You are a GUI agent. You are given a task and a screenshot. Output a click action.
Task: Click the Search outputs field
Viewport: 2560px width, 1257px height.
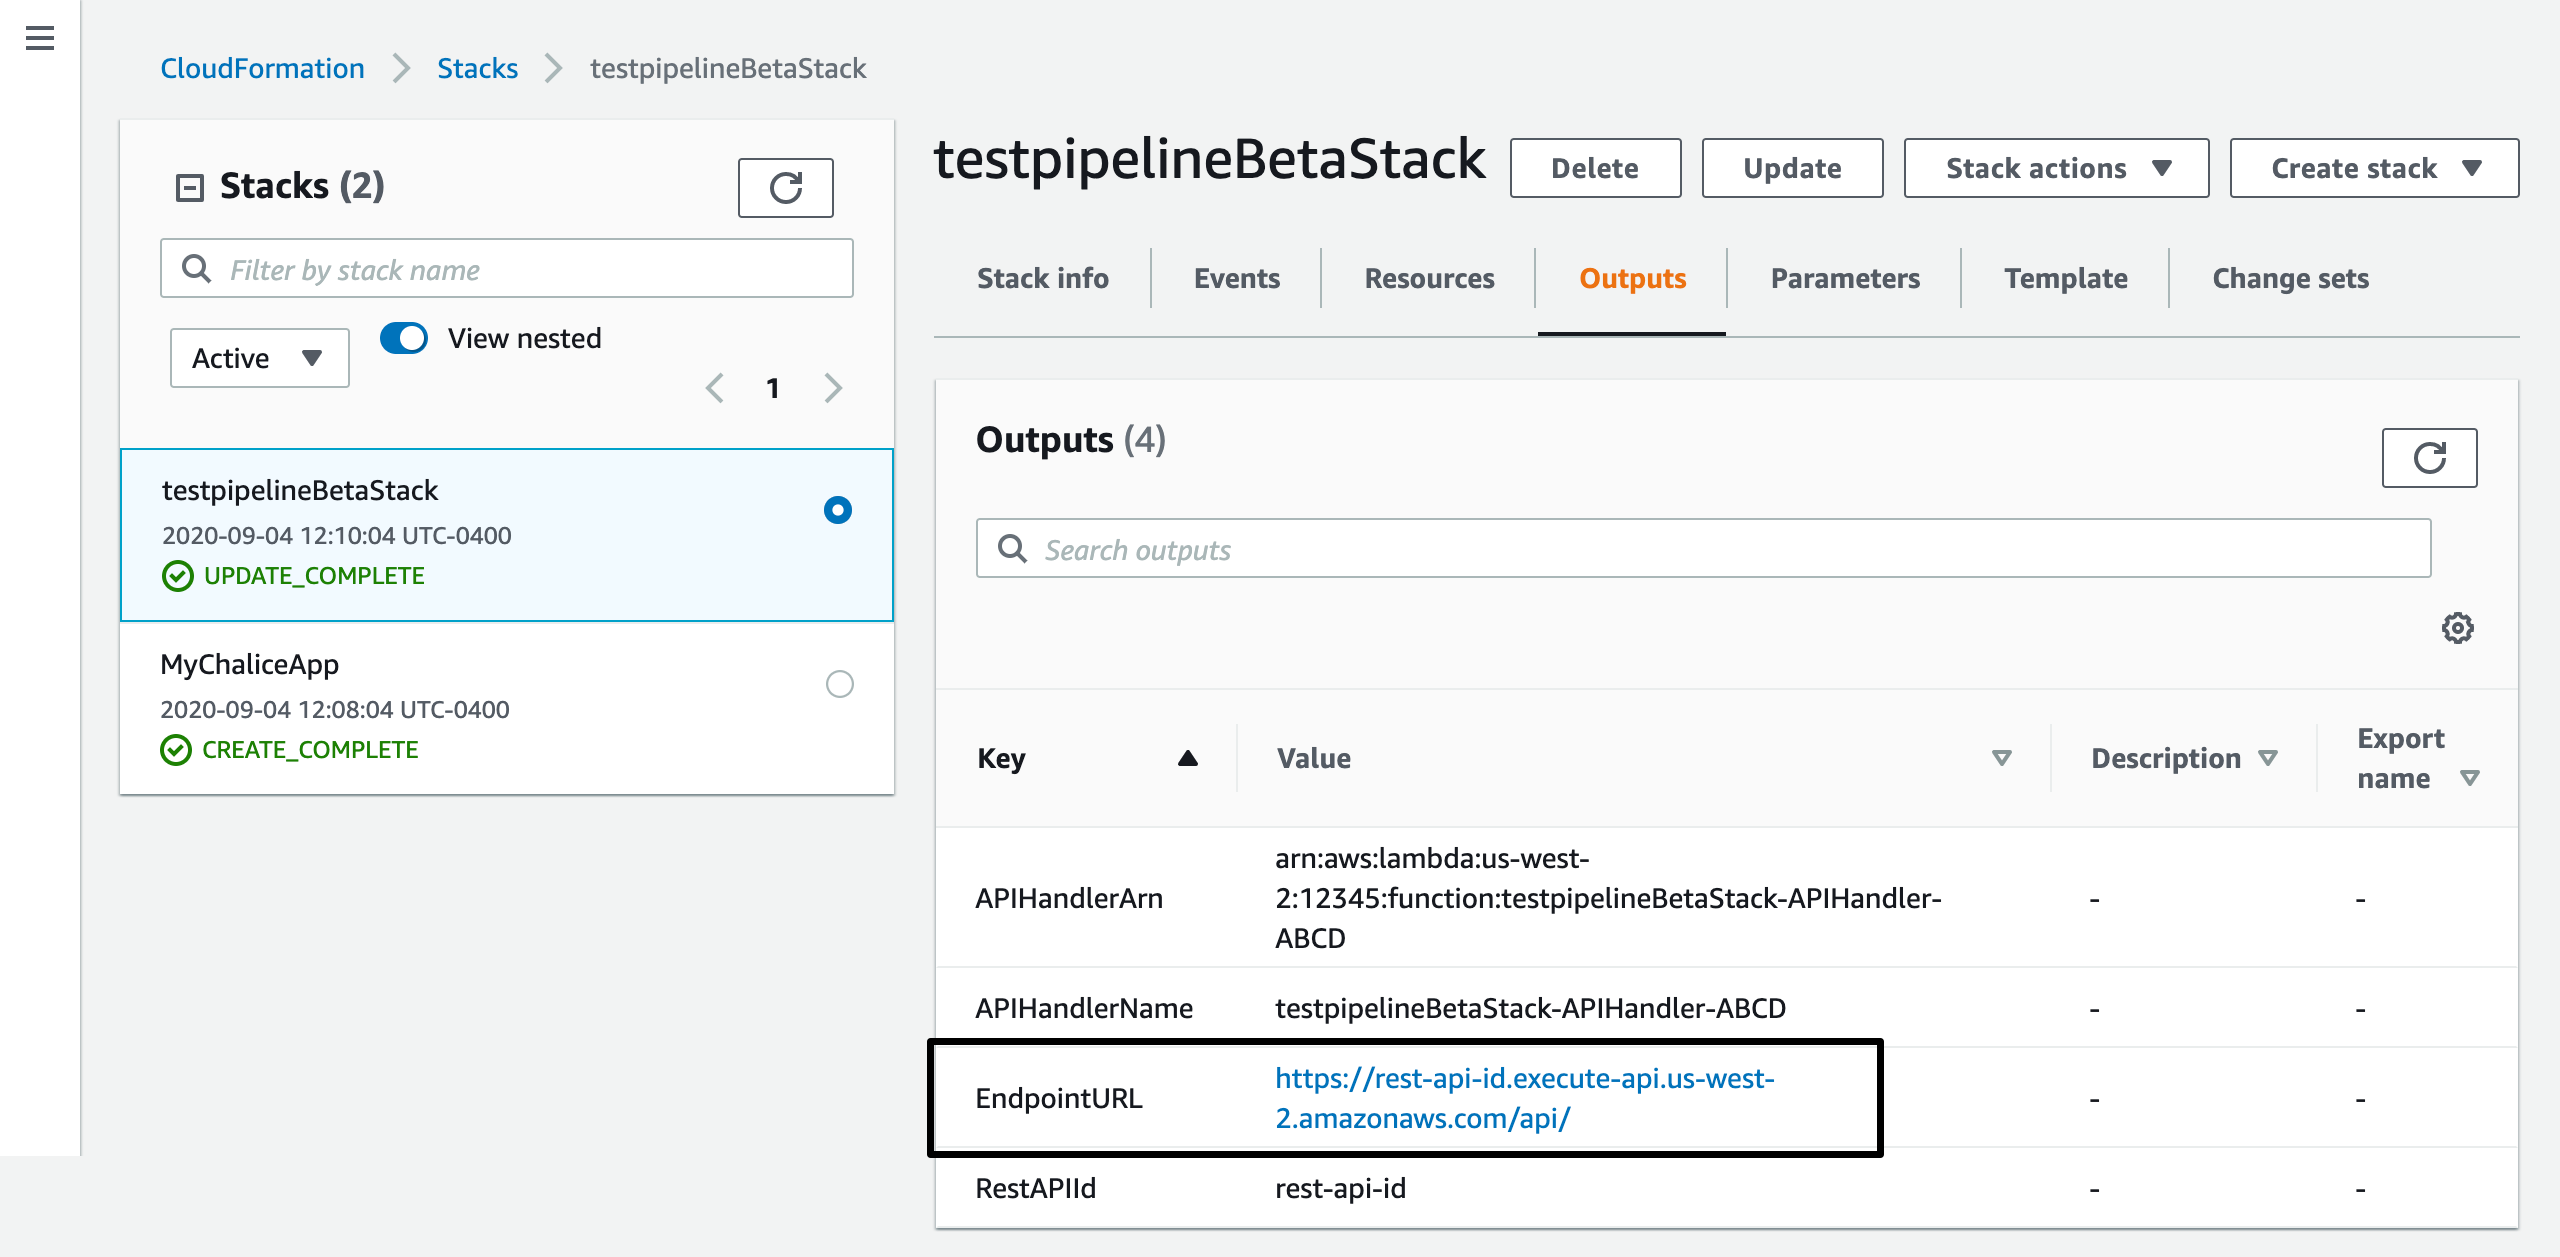[1702, 549]
